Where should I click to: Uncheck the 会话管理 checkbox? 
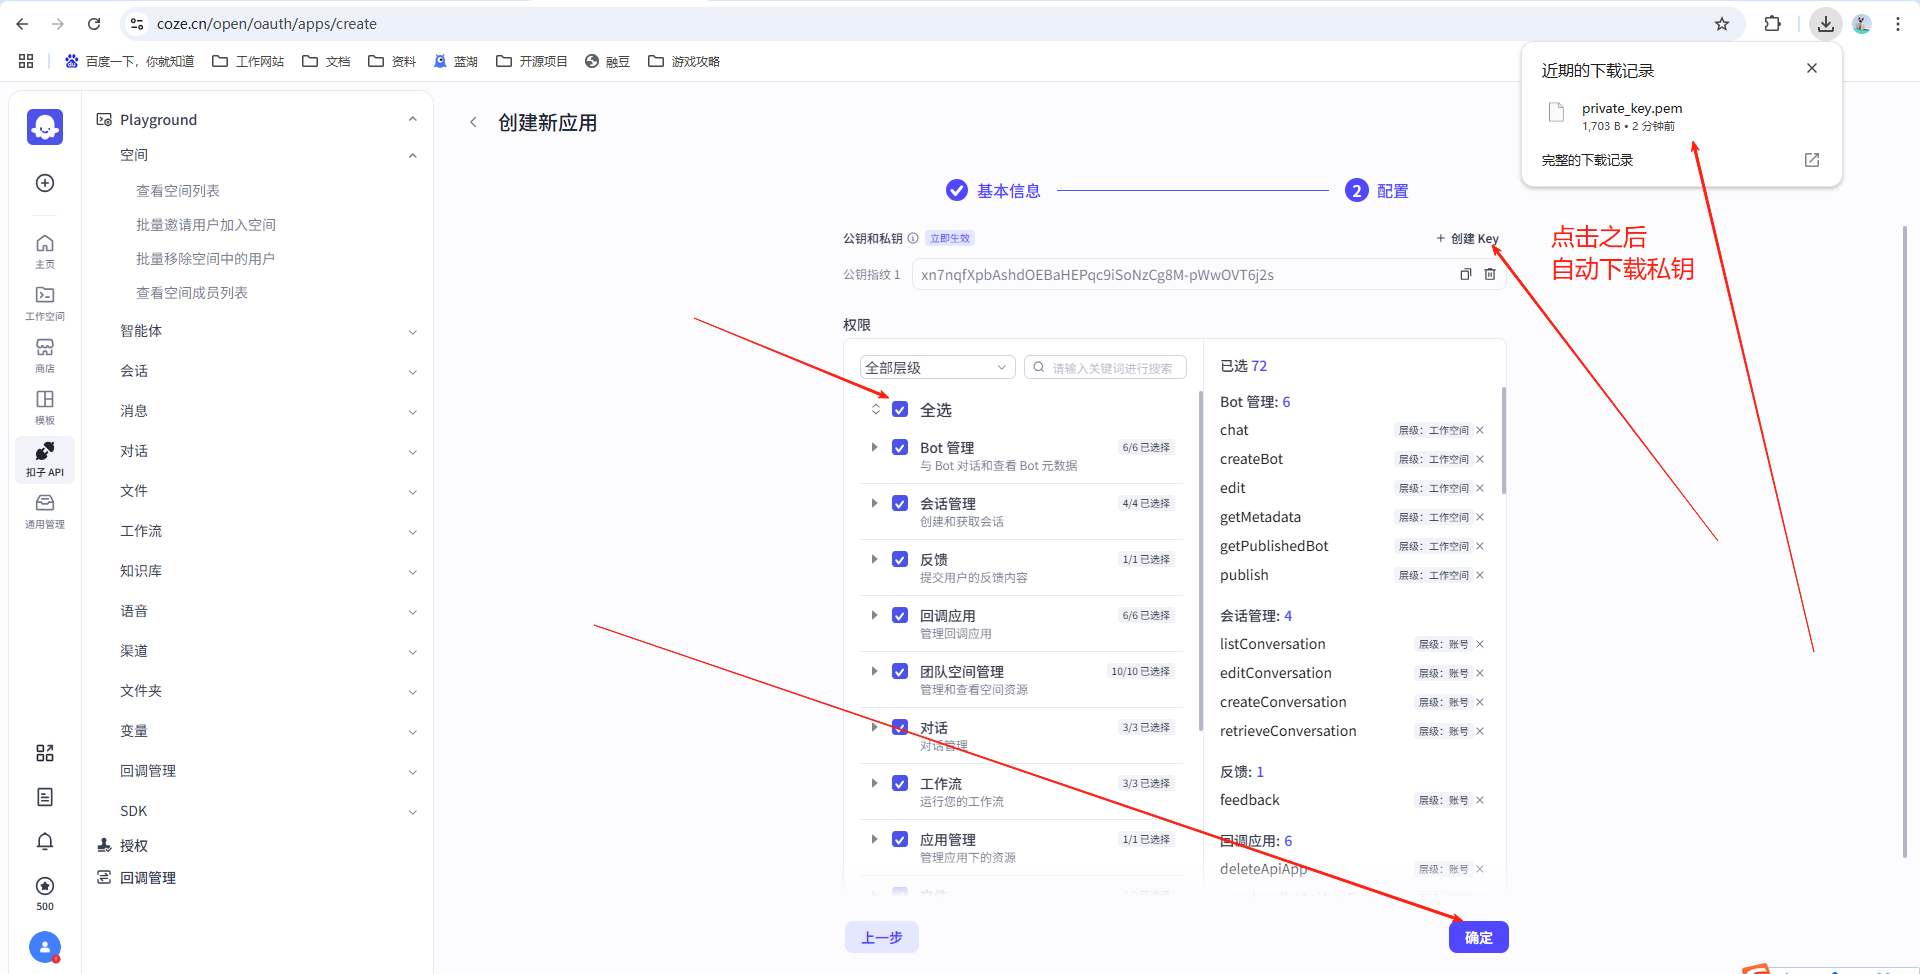coord(900,503)
